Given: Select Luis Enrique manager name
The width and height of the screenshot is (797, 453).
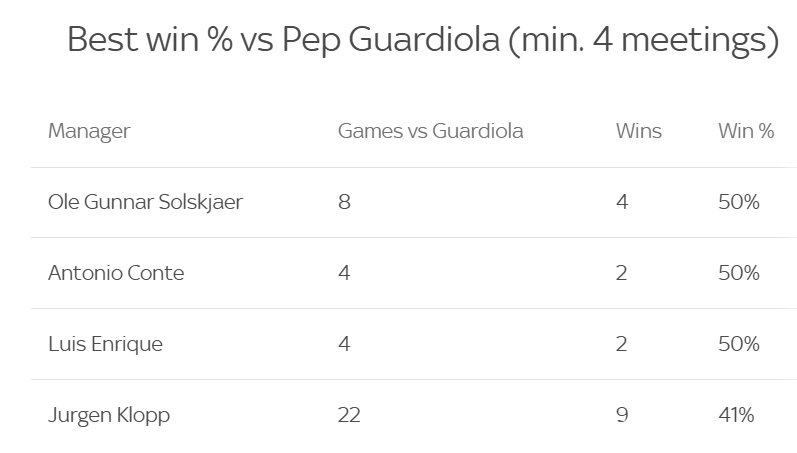Looking at the screenshot, I should [x=105, y=344].
